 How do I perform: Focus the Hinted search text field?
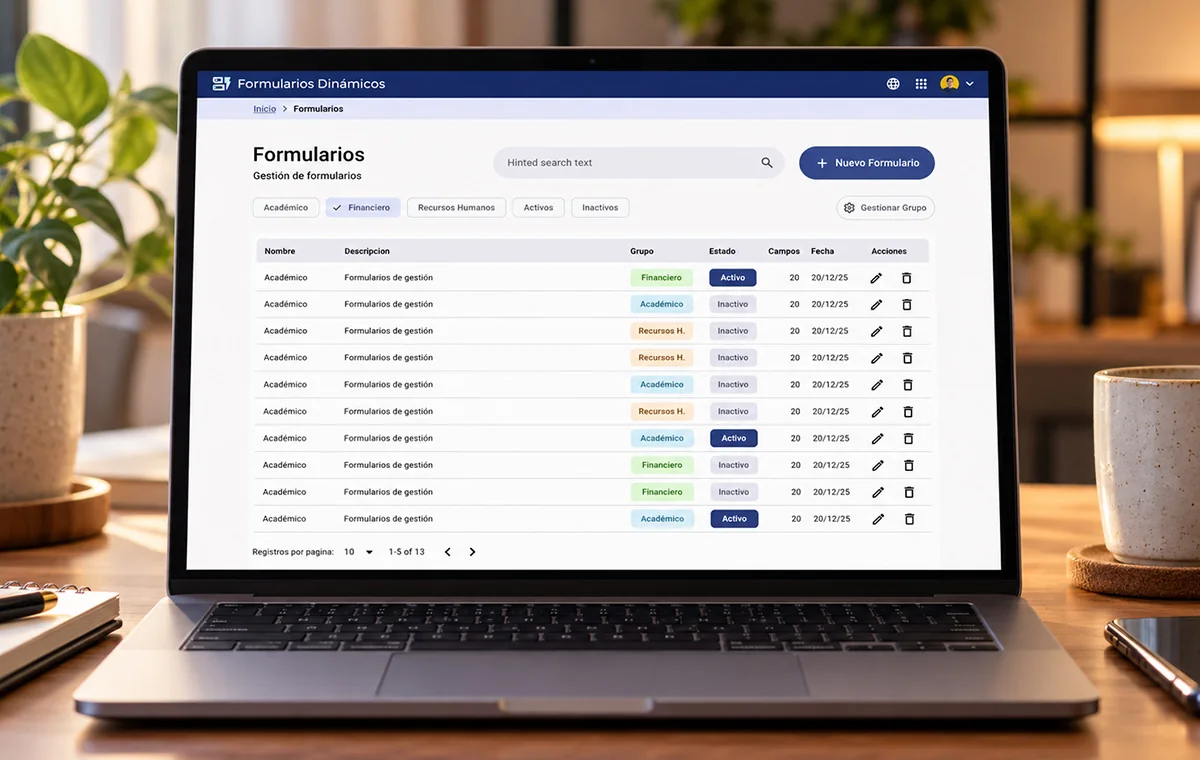coord(639,163)
